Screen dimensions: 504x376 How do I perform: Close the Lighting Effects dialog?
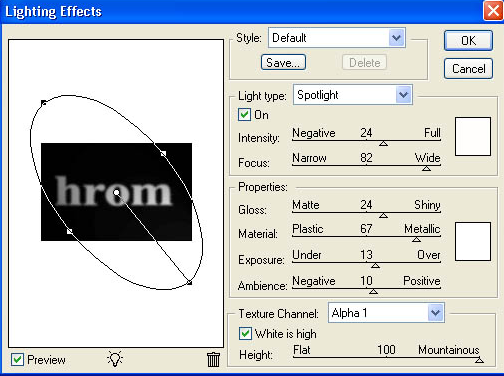[493, 11]
